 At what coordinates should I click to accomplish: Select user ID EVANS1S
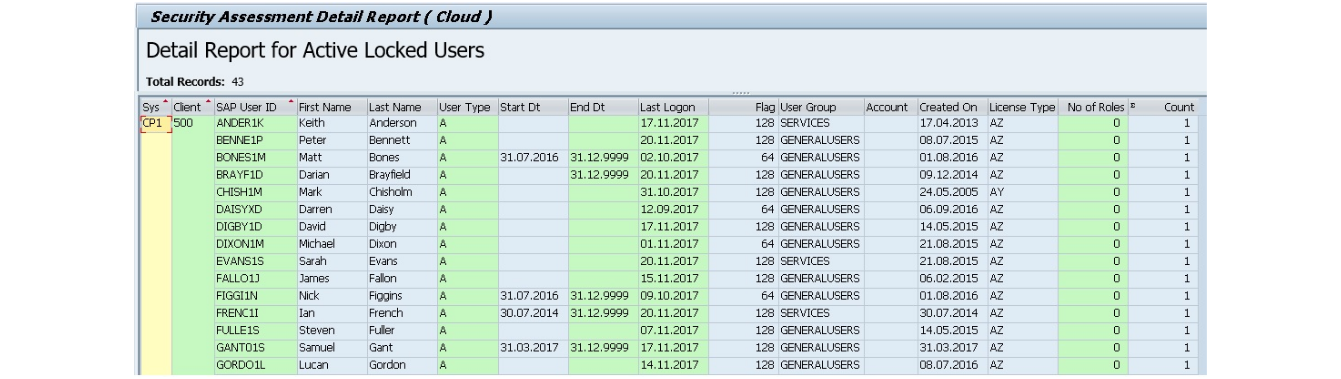tap(255, 260)
